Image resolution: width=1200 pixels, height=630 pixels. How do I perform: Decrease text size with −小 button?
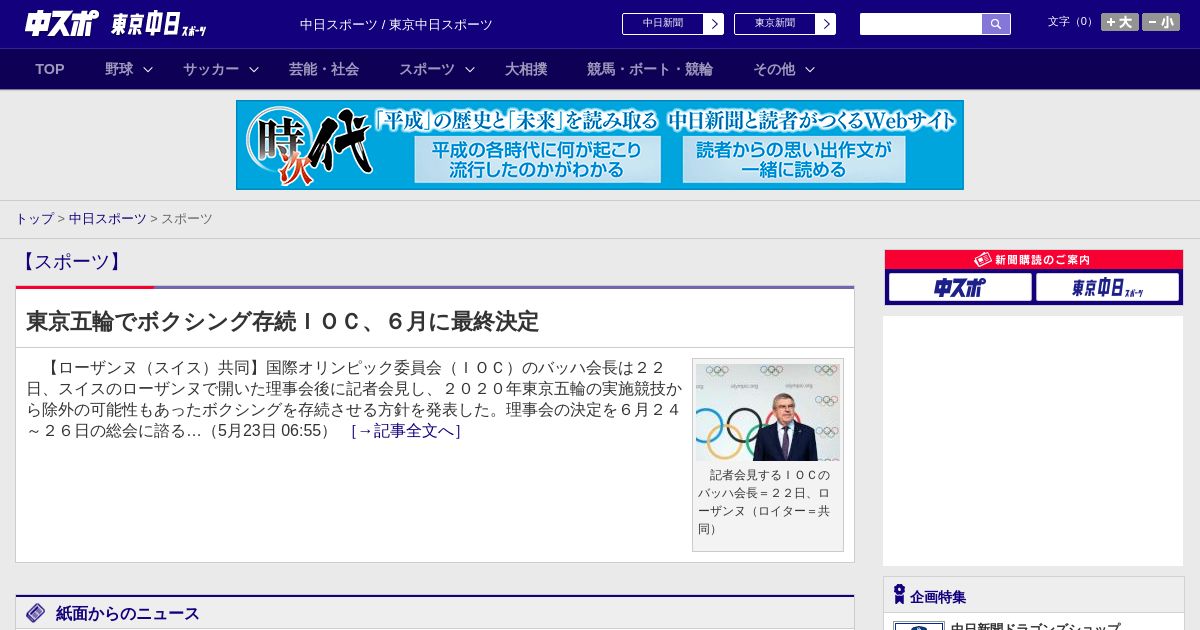pyautogui.click(x=1161, y=22)
